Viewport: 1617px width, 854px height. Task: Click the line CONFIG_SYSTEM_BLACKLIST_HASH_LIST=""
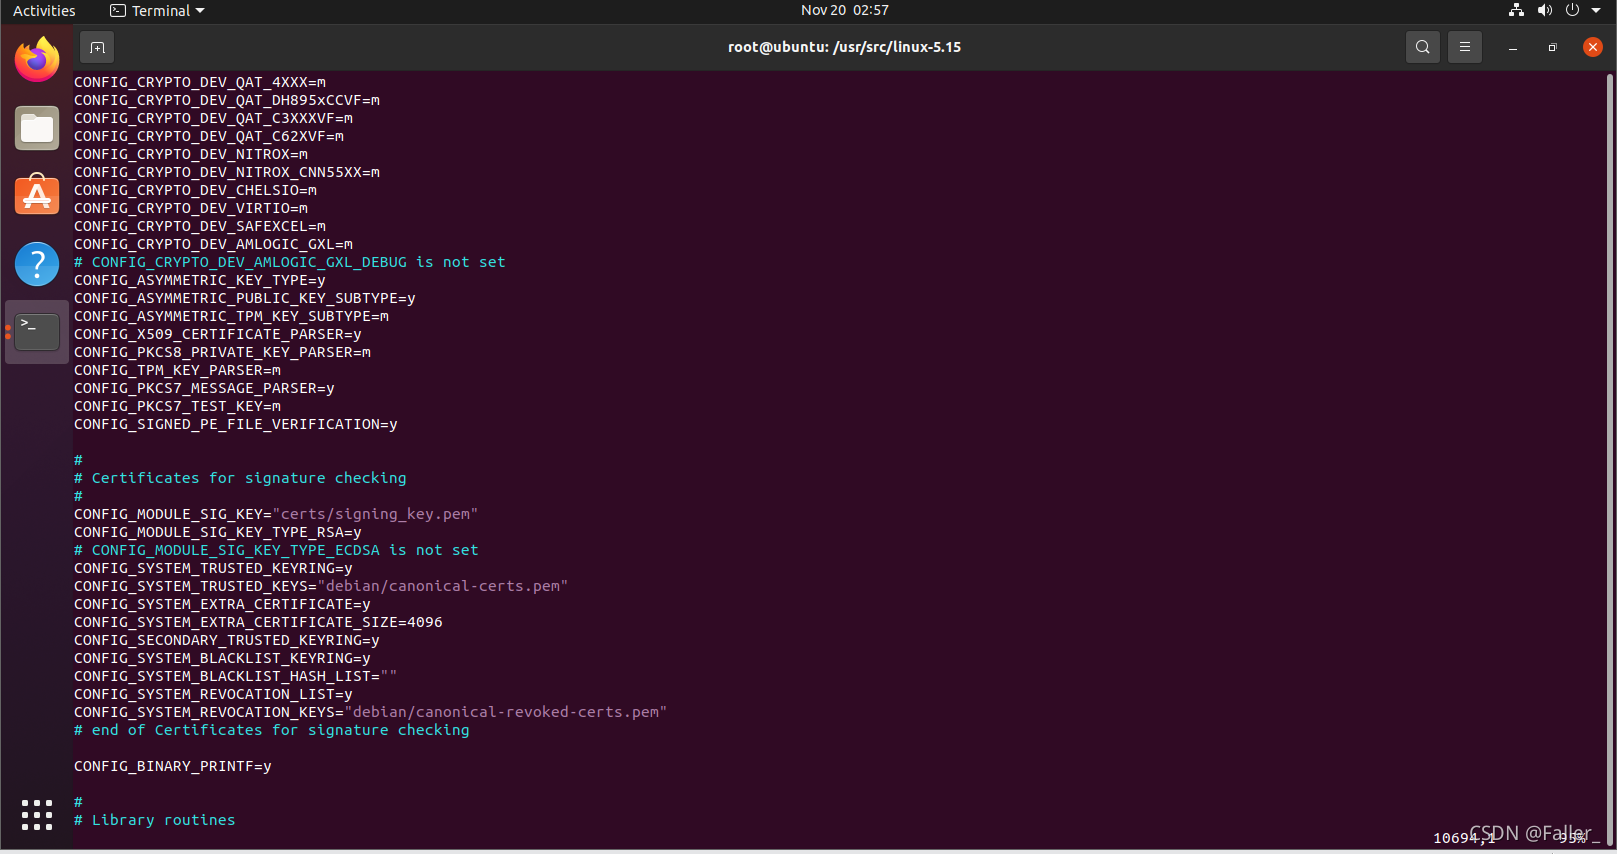(236, 676)
